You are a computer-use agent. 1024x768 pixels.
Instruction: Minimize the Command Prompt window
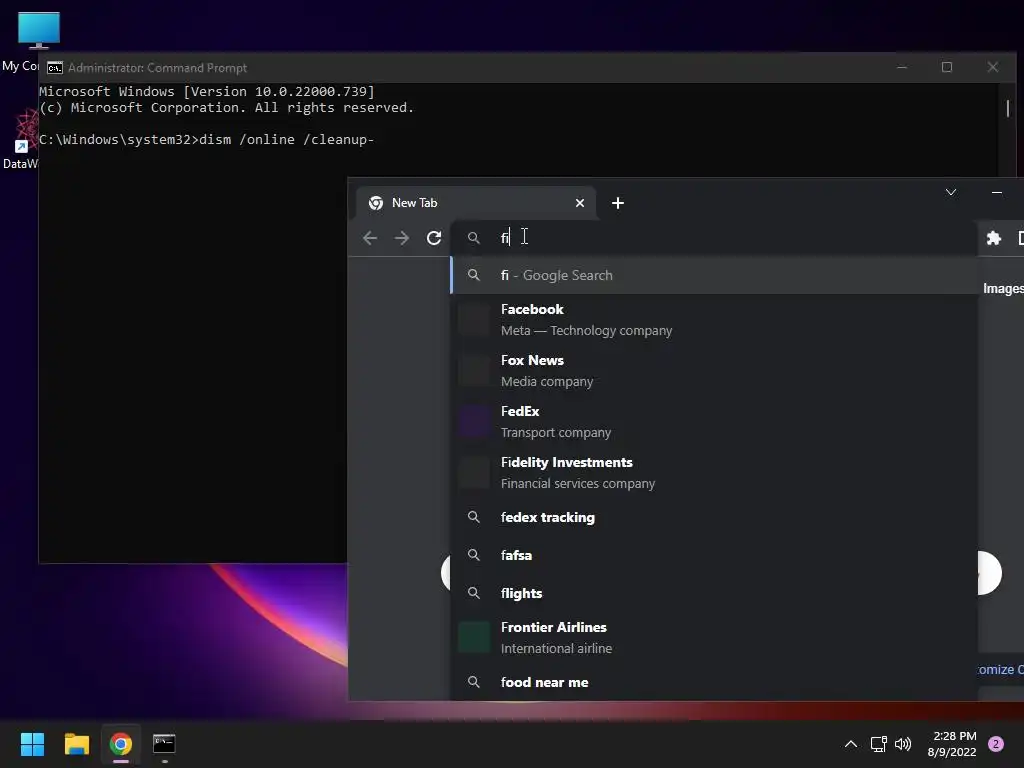(x=902, y=67)
